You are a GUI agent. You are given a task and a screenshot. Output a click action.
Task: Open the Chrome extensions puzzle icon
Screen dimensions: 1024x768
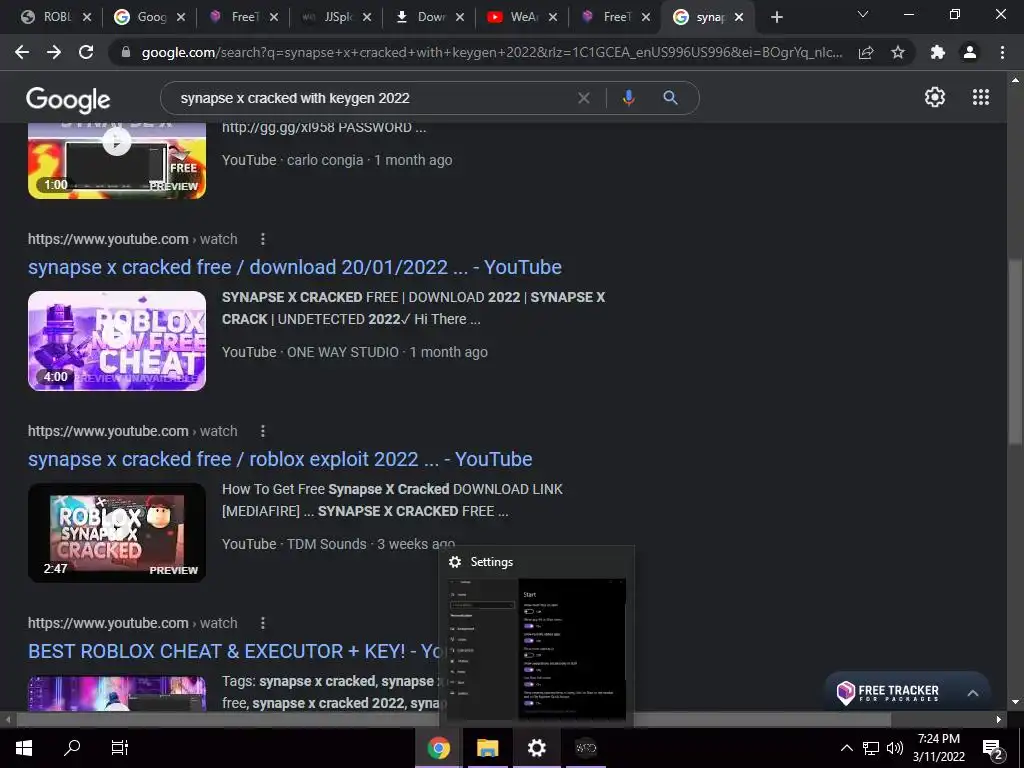pyautogui.click(x=938, y=52)
